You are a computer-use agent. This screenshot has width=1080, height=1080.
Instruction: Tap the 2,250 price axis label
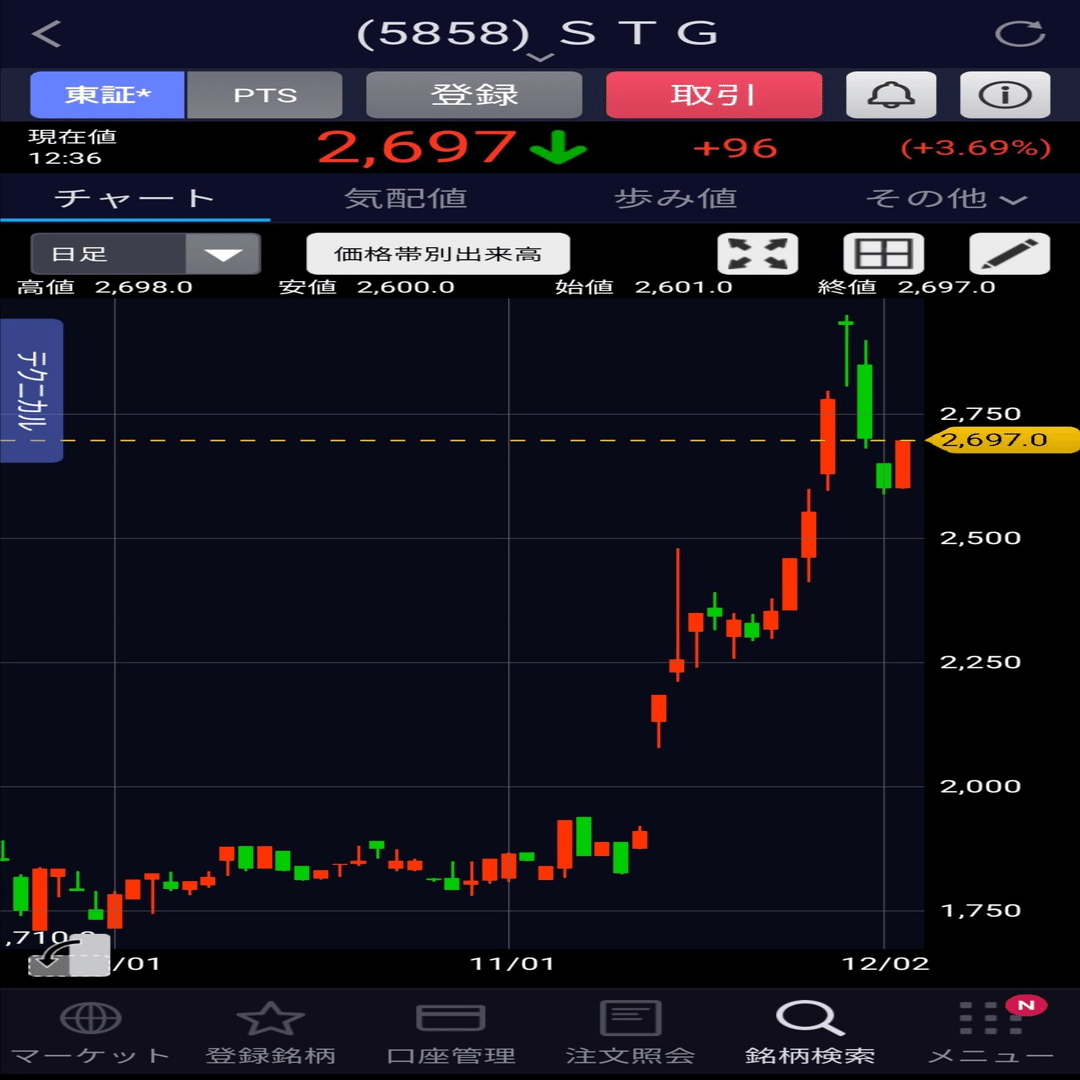click(980, 661)
